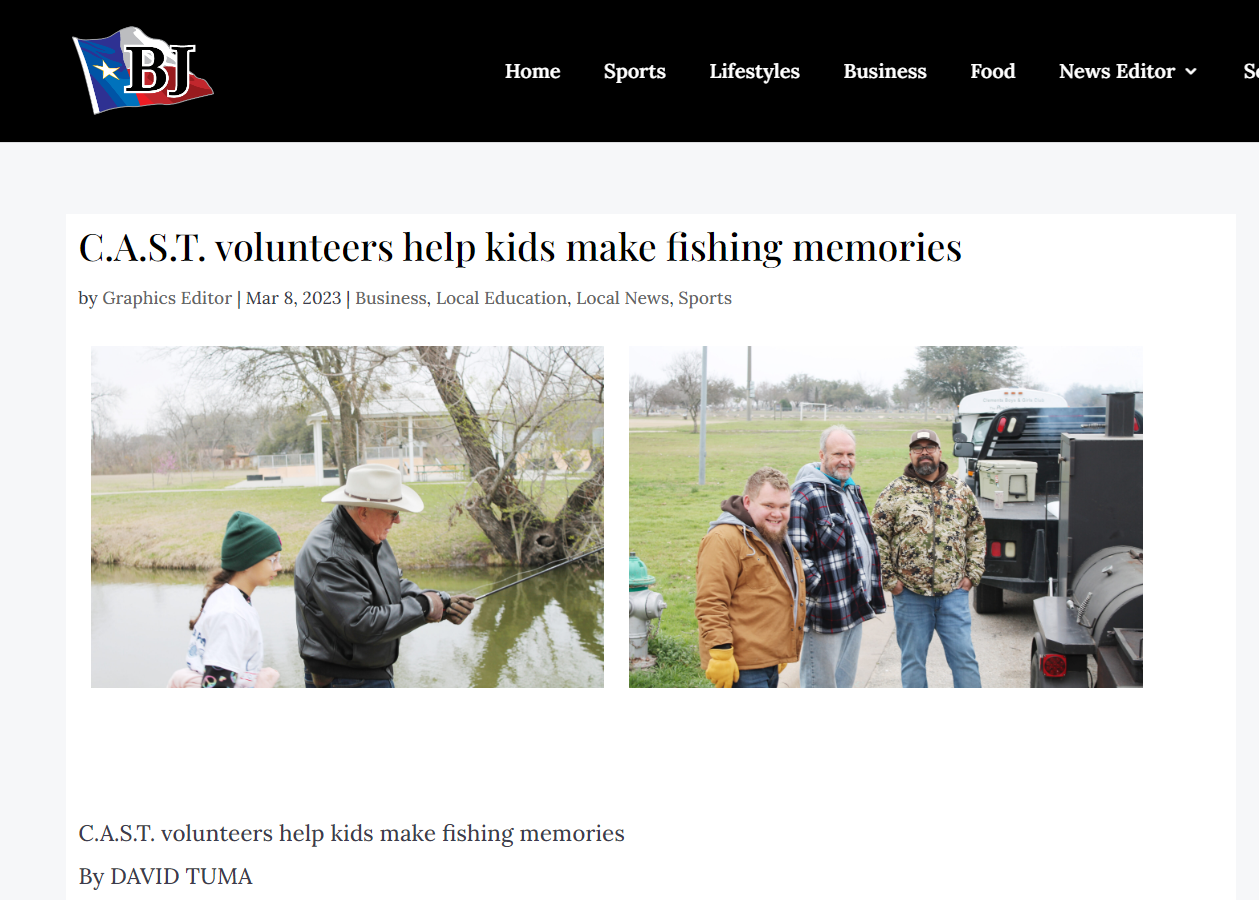This screenshot has height=900, width=1259.
Task: Click the article headline C.A.S.T. volunteers title
Action: 520,247
